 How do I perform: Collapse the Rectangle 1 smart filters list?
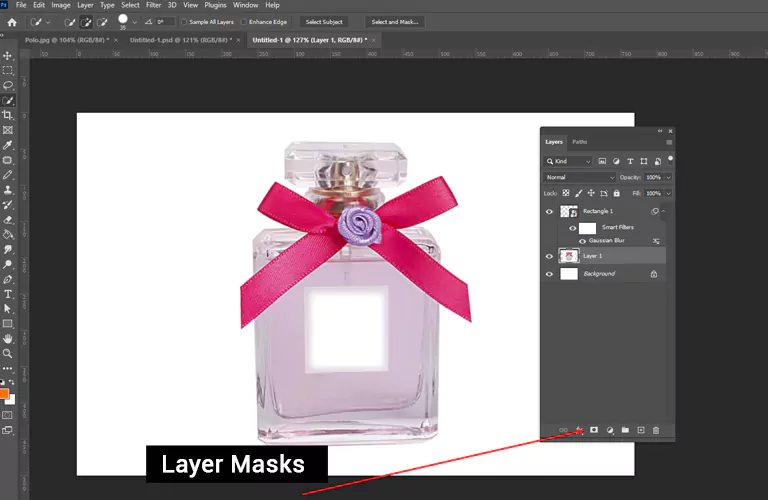coord(664,211)
